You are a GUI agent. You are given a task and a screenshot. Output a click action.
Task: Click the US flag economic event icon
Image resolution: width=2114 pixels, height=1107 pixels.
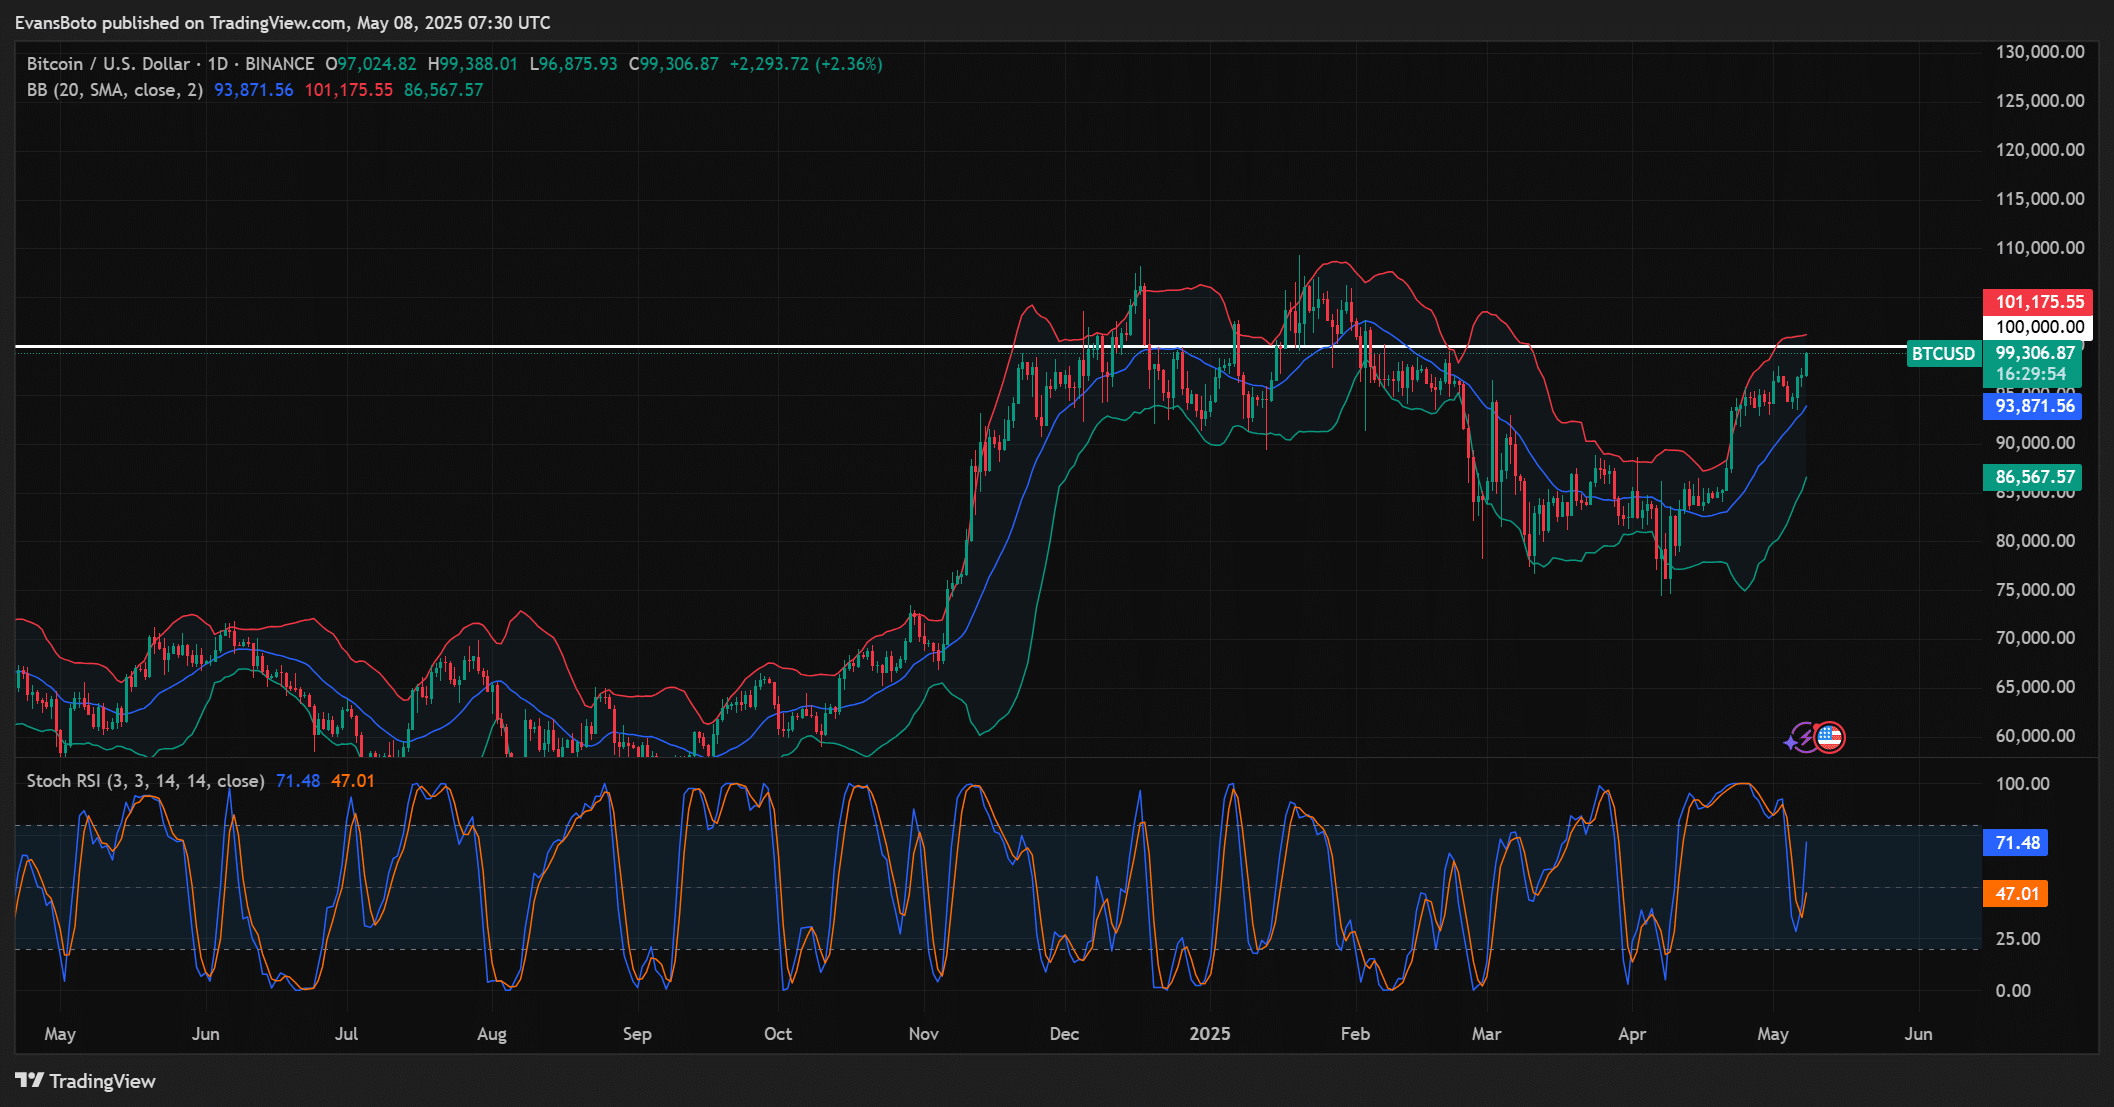1829,738
